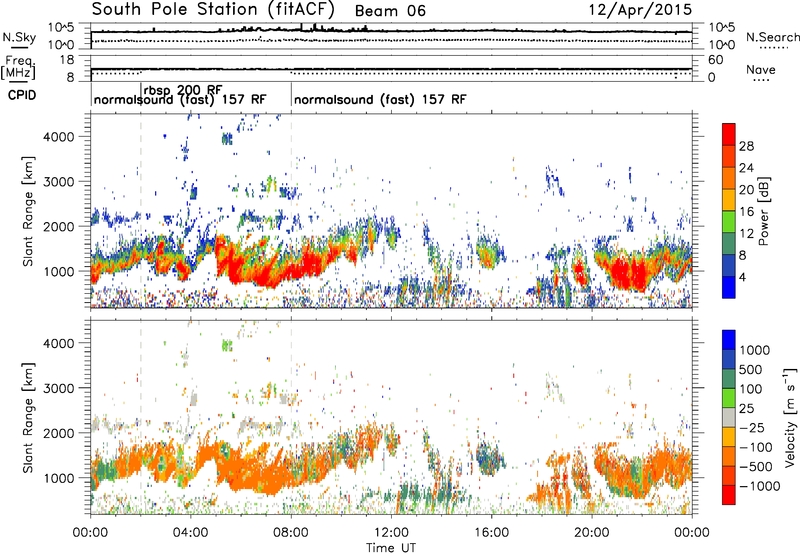Click the "Time UT" axis title

point(390,547)
